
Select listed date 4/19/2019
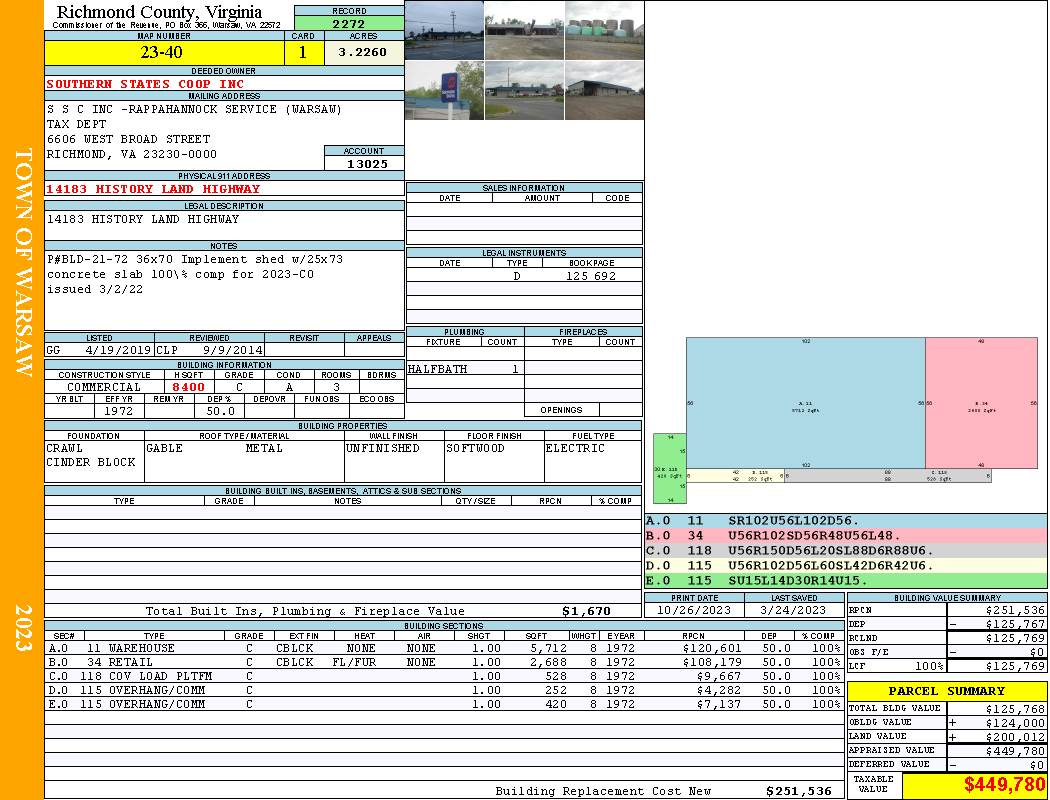click(119, 349)
